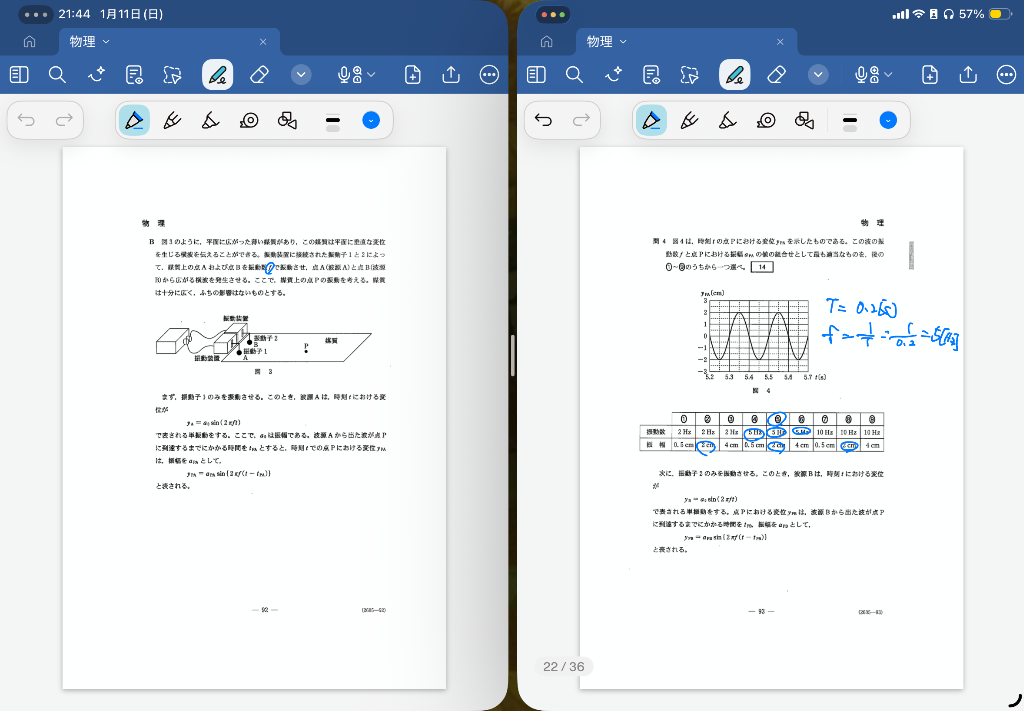Open the three-dot more menu in the right window
The width and height of the screenshot is (1024, 711).
[1006, 75]
